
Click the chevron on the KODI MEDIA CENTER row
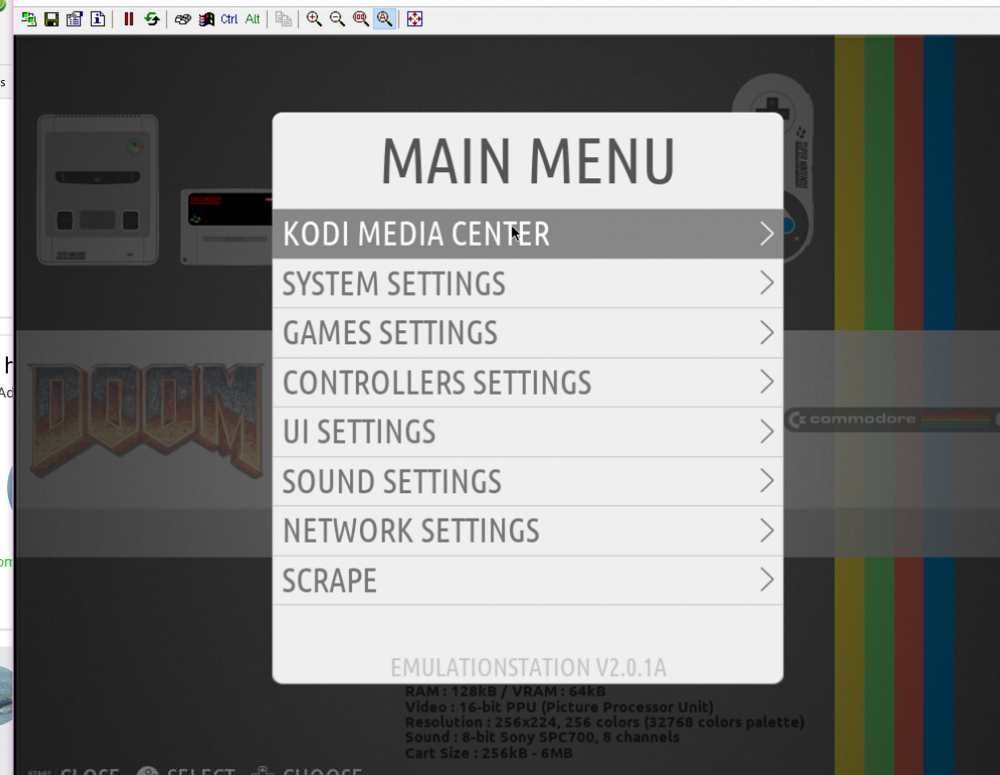coord(767,233)
